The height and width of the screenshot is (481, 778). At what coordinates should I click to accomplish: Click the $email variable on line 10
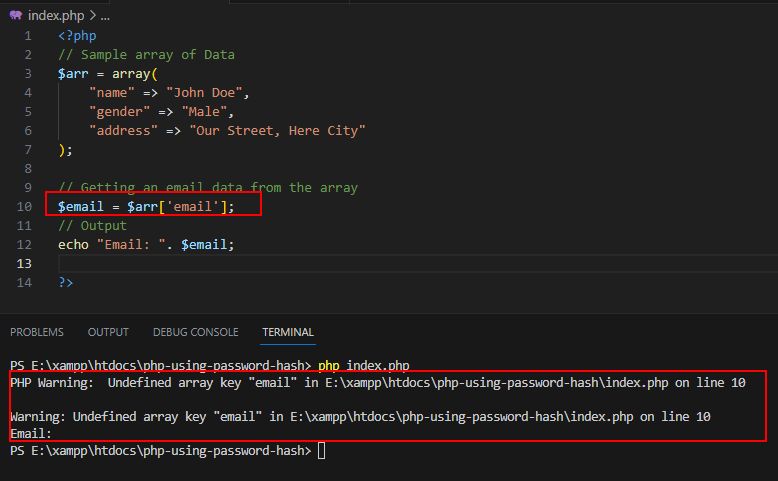coord(81,206)
